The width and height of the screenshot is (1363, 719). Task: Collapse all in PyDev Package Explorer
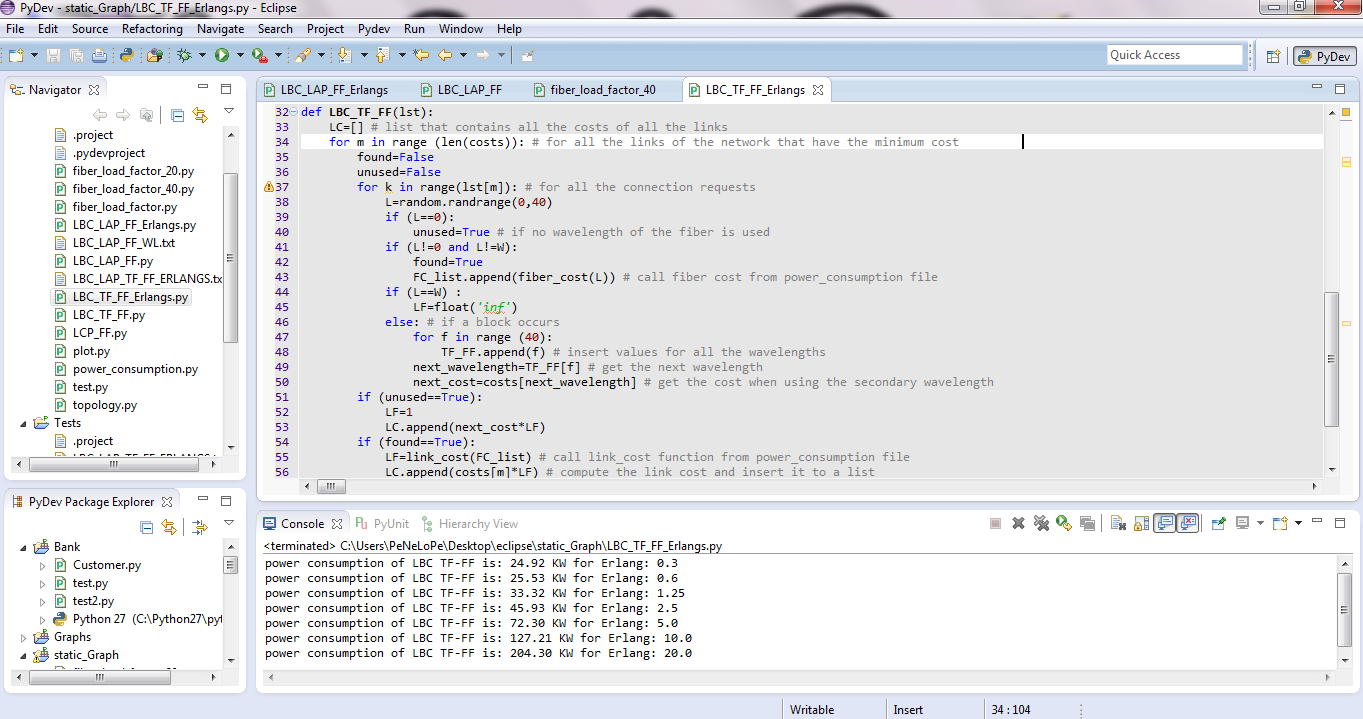pos(147,527)
